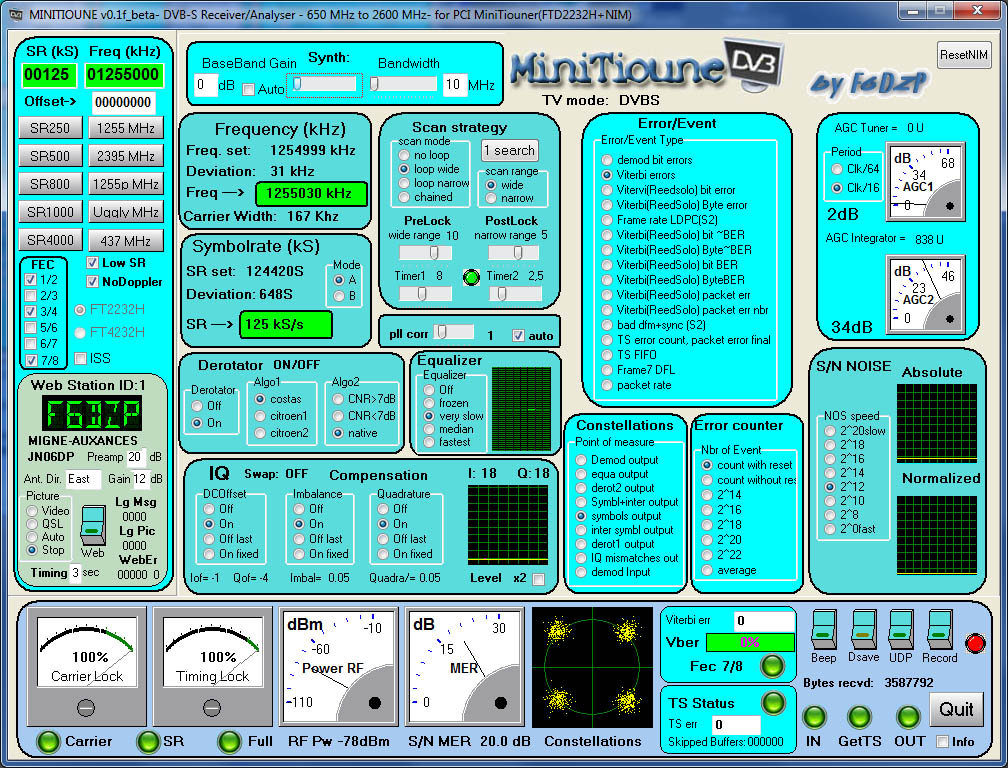Click the GetTS indicator light
The width and height of the screenshot is (1008, 768).
858,717
